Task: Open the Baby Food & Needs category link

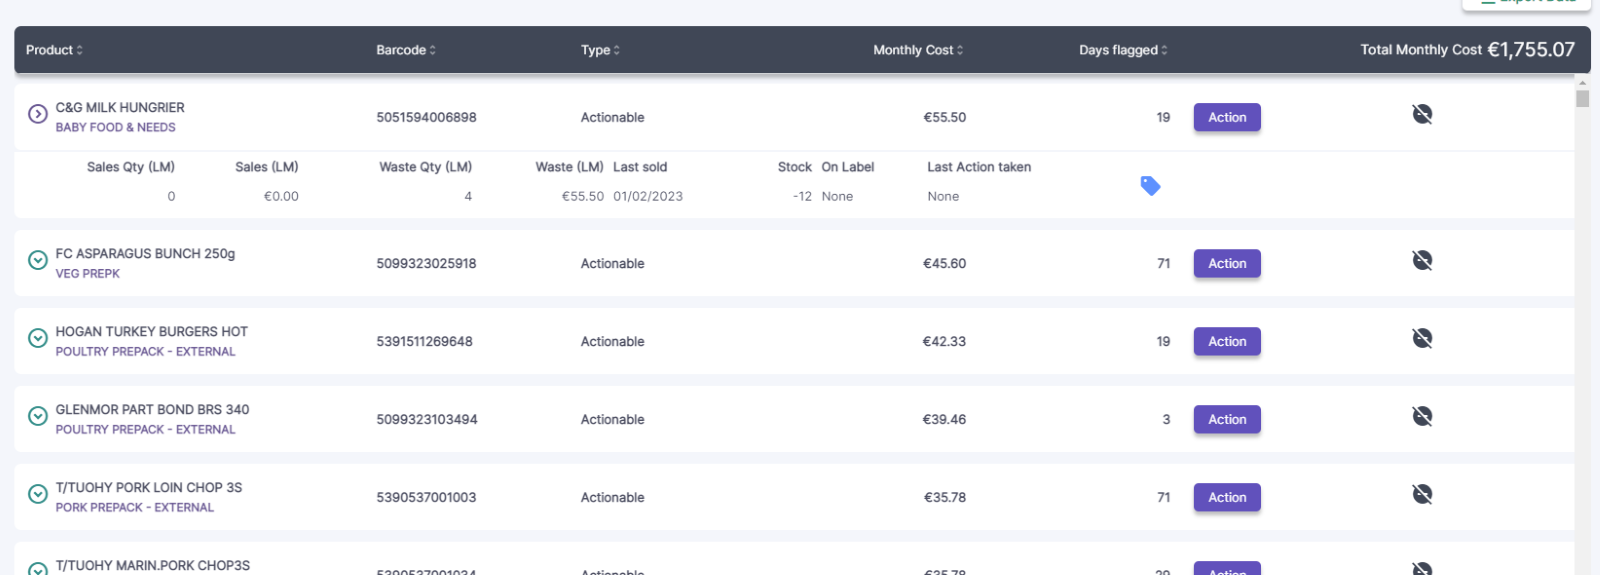Action: click(115, 128)
